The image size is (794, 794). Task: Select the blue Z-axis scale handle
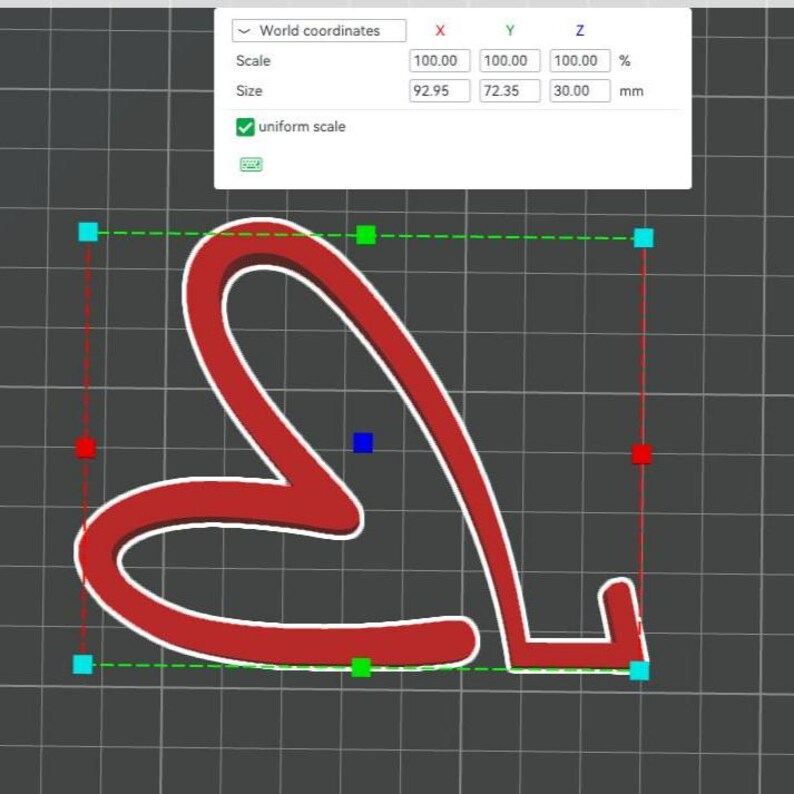click(363, 443)
